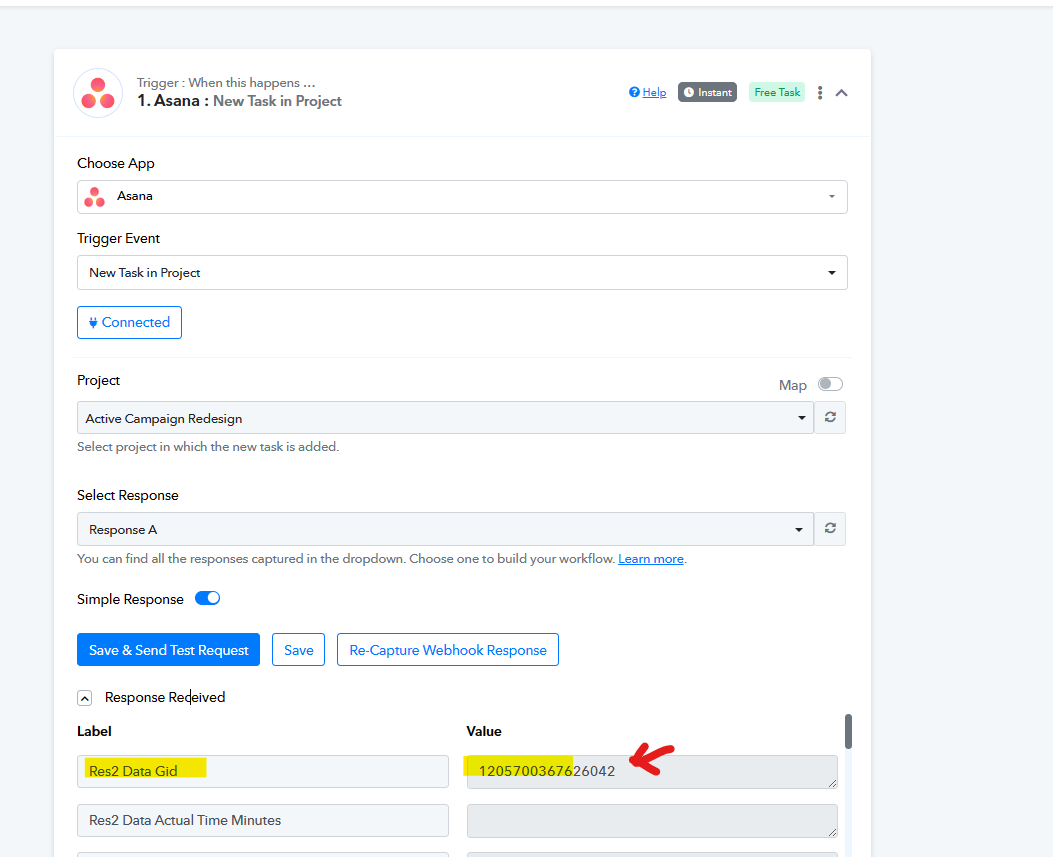Open the Help link
Screen dimensions: 1053x857
coord(654,92)
